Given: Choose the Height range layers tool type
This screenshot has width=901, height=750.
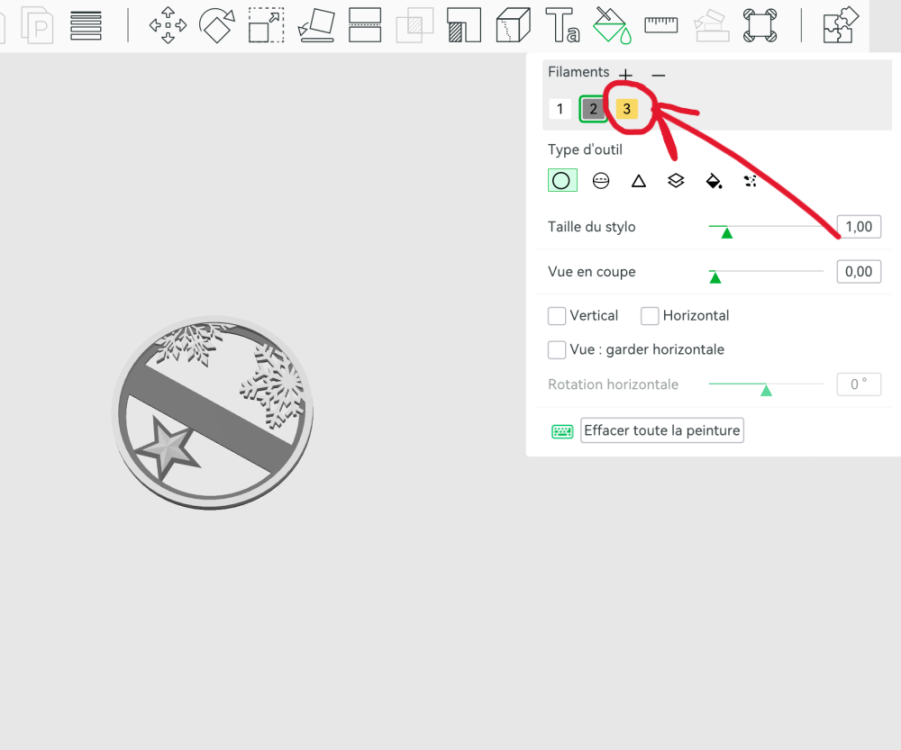Looking at the screenshot, I should (676, 181).
